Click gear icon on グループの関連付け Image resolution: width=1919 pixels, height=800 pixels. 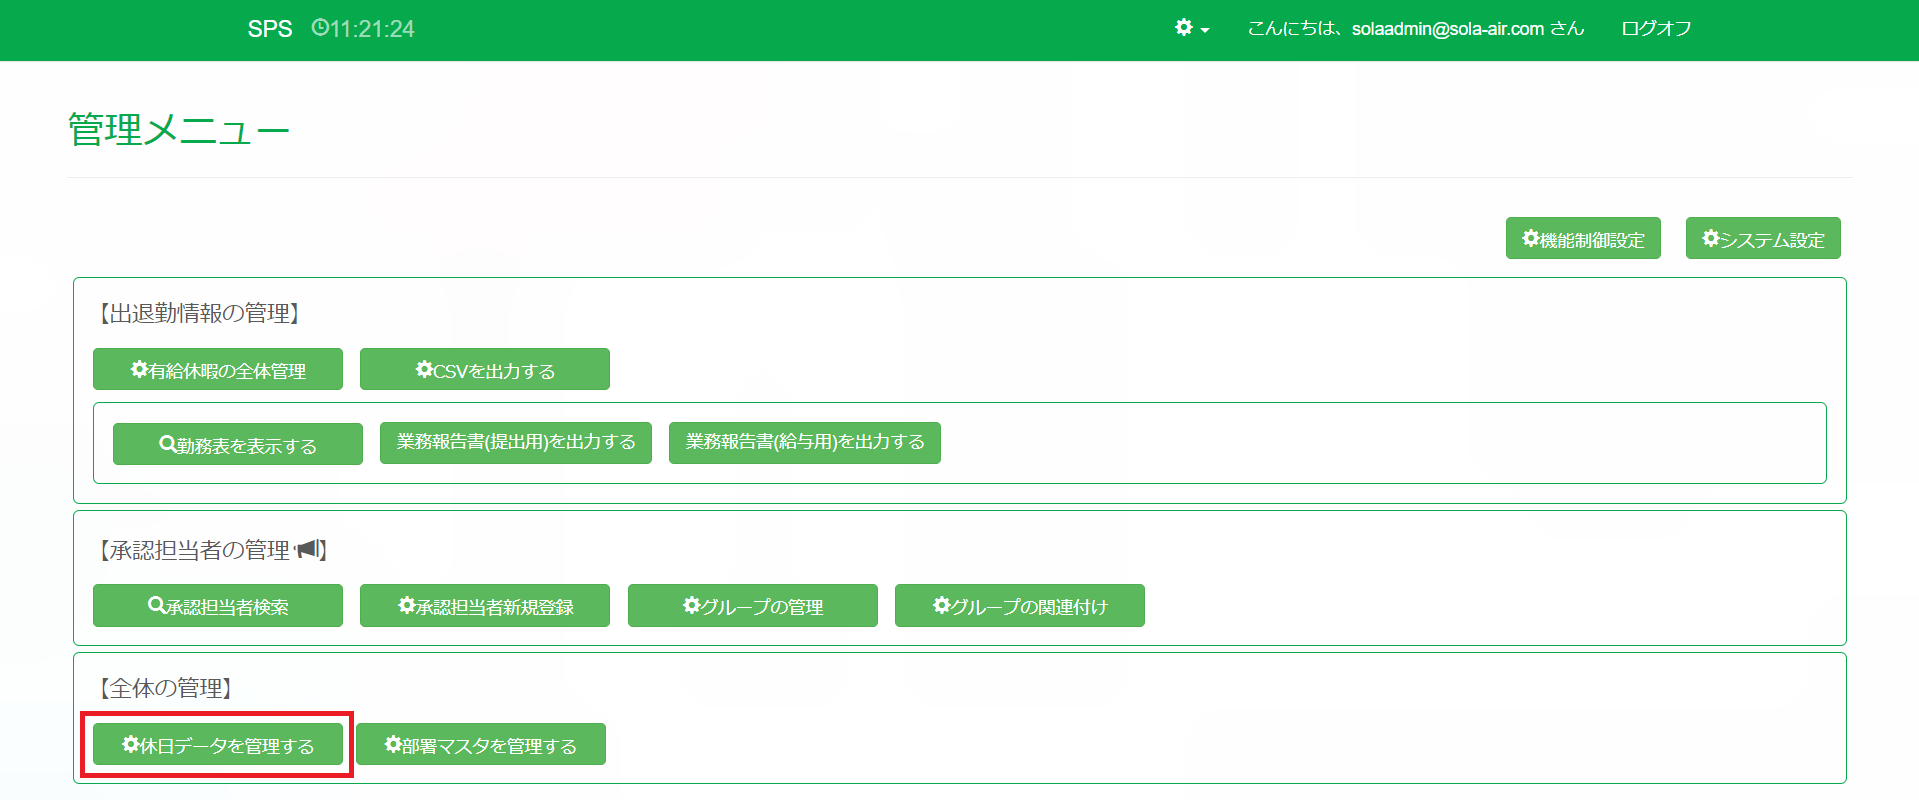pyautogui.click(x=941, y=605)
